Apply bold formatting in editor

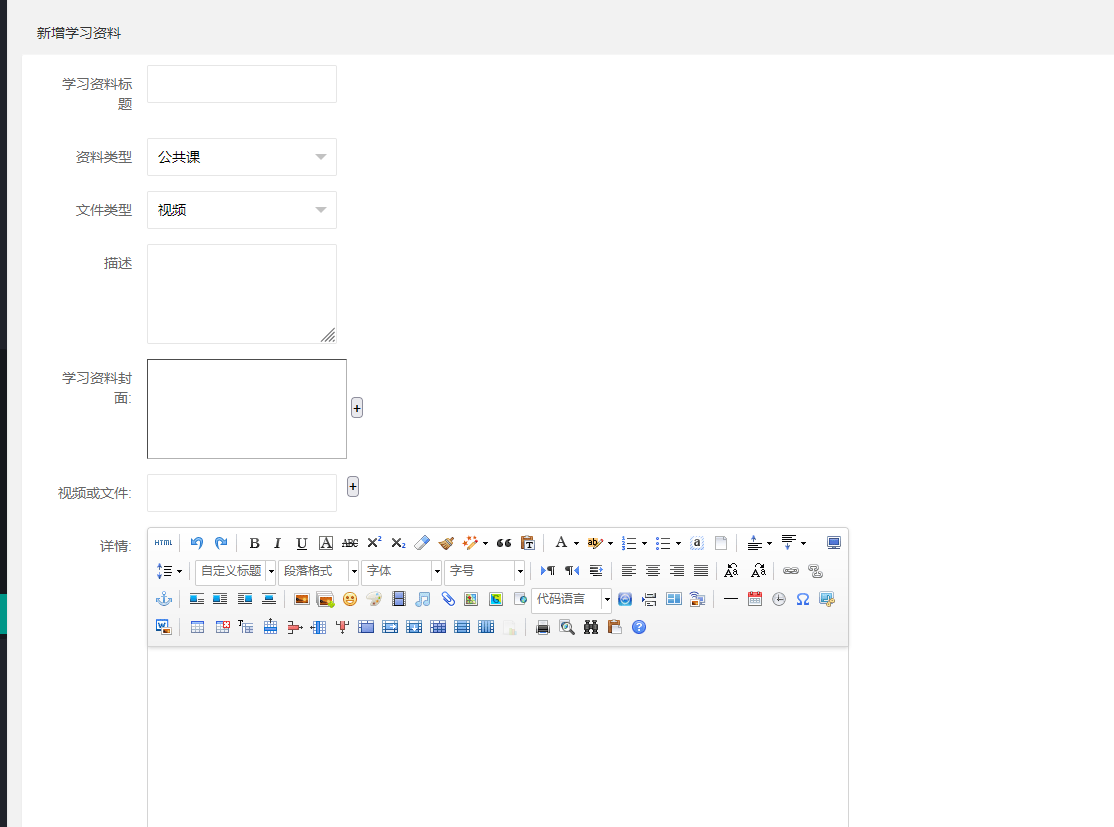click(x=254, y=543)
